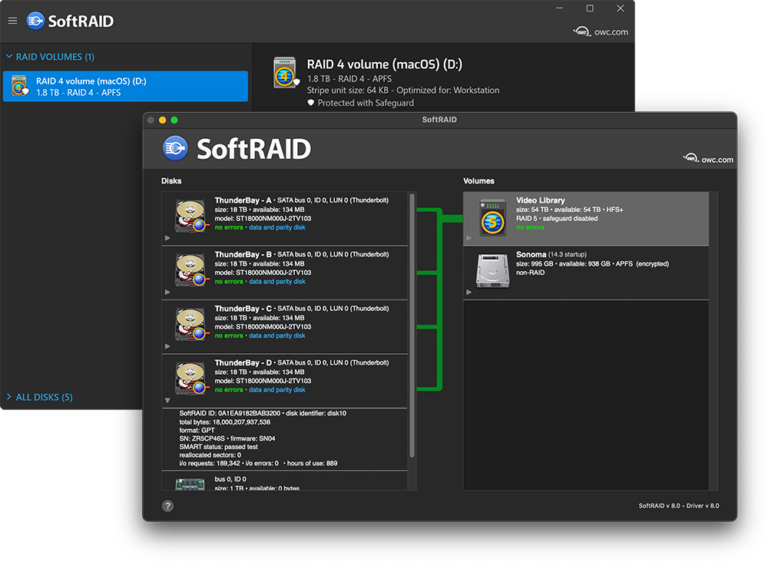Viewport: 768px width, 562px height.
Task: Click the macOS yellow minimize button
Action: click(x=163, y=120)
